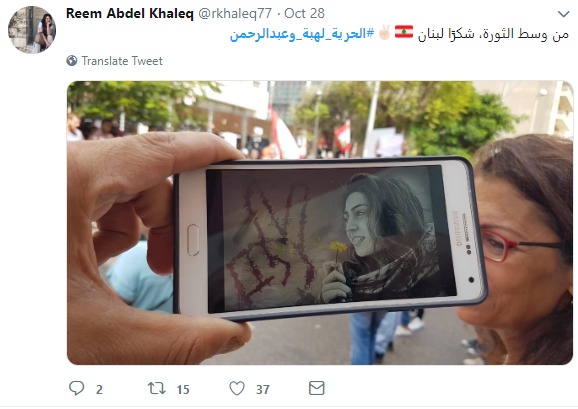578x409 pixels.
Task: Click the reply count number 2
Action: (99, 389)
